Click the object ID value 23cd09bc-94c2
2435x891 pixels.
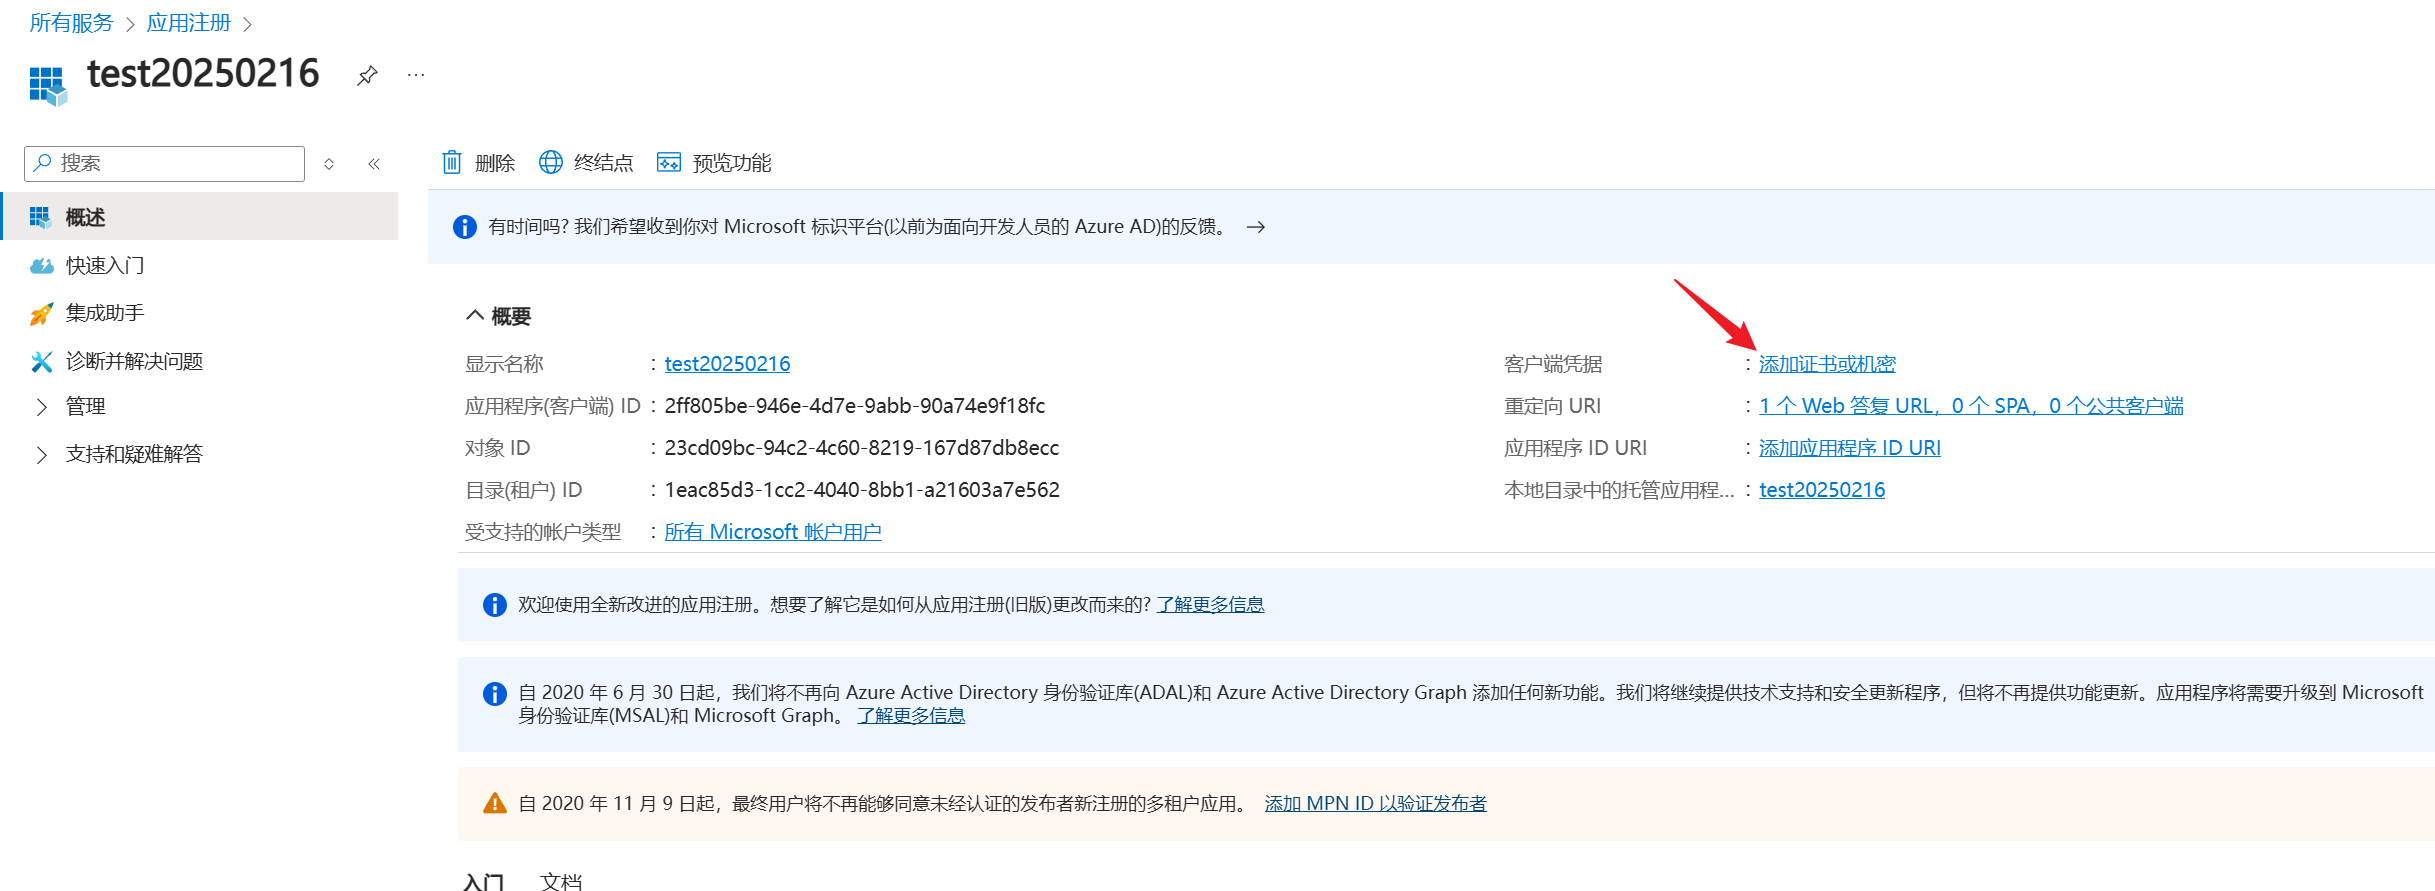(x=861, y=448)
